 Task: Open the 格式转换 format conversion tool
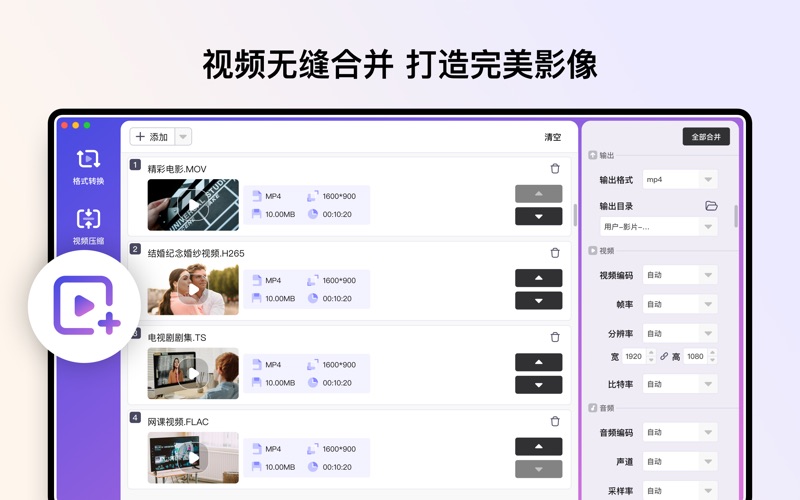tap(88, 167)
